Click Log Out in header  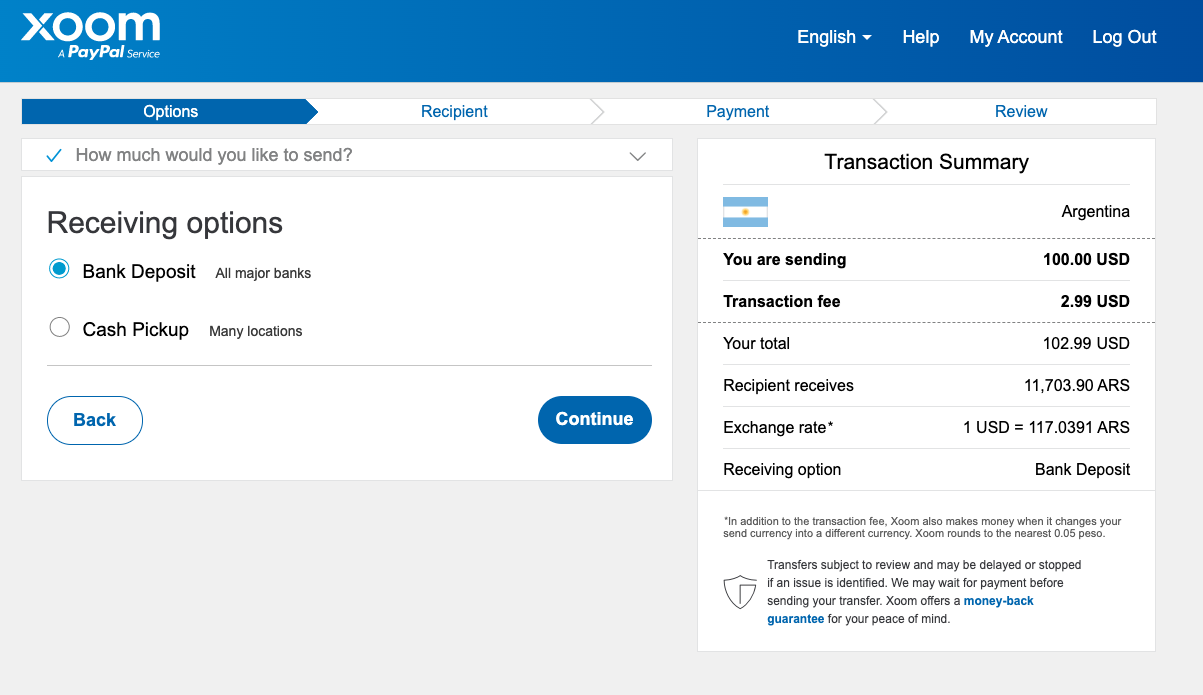(x=1124, y=37)
